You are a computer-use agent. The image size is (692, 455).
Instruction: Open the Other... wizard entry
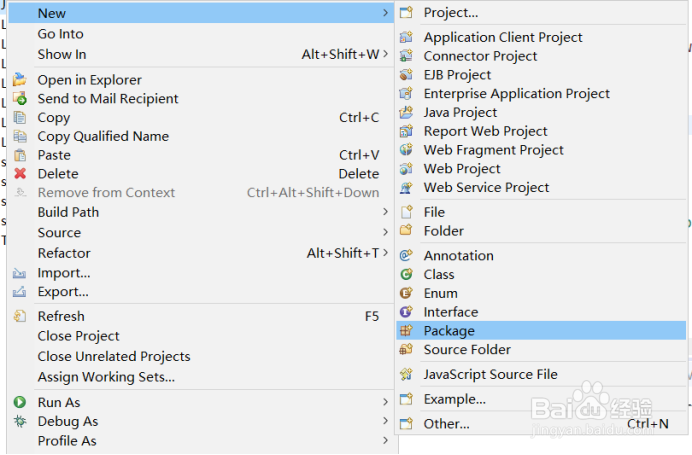446,424
